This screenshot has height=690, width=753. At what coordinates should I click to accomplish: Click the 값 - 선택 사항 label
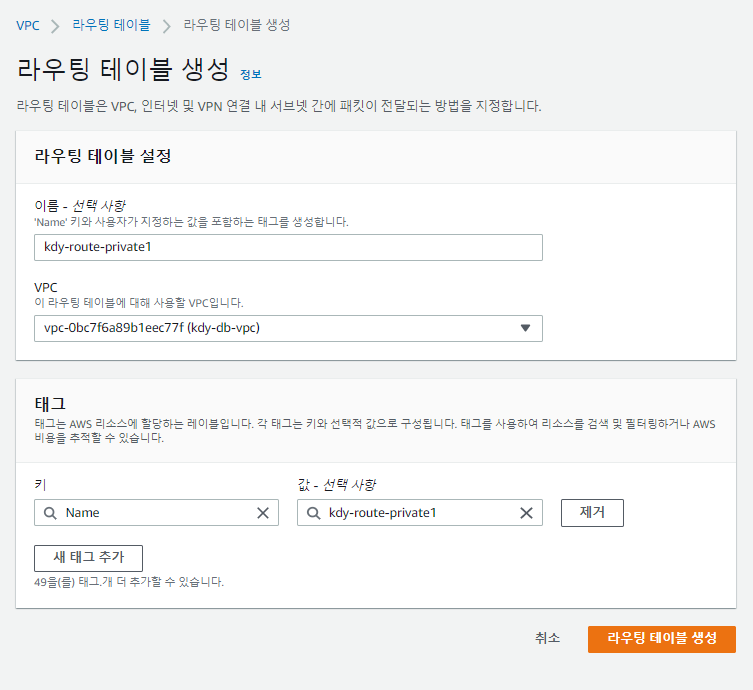click(x=337, y=485)
